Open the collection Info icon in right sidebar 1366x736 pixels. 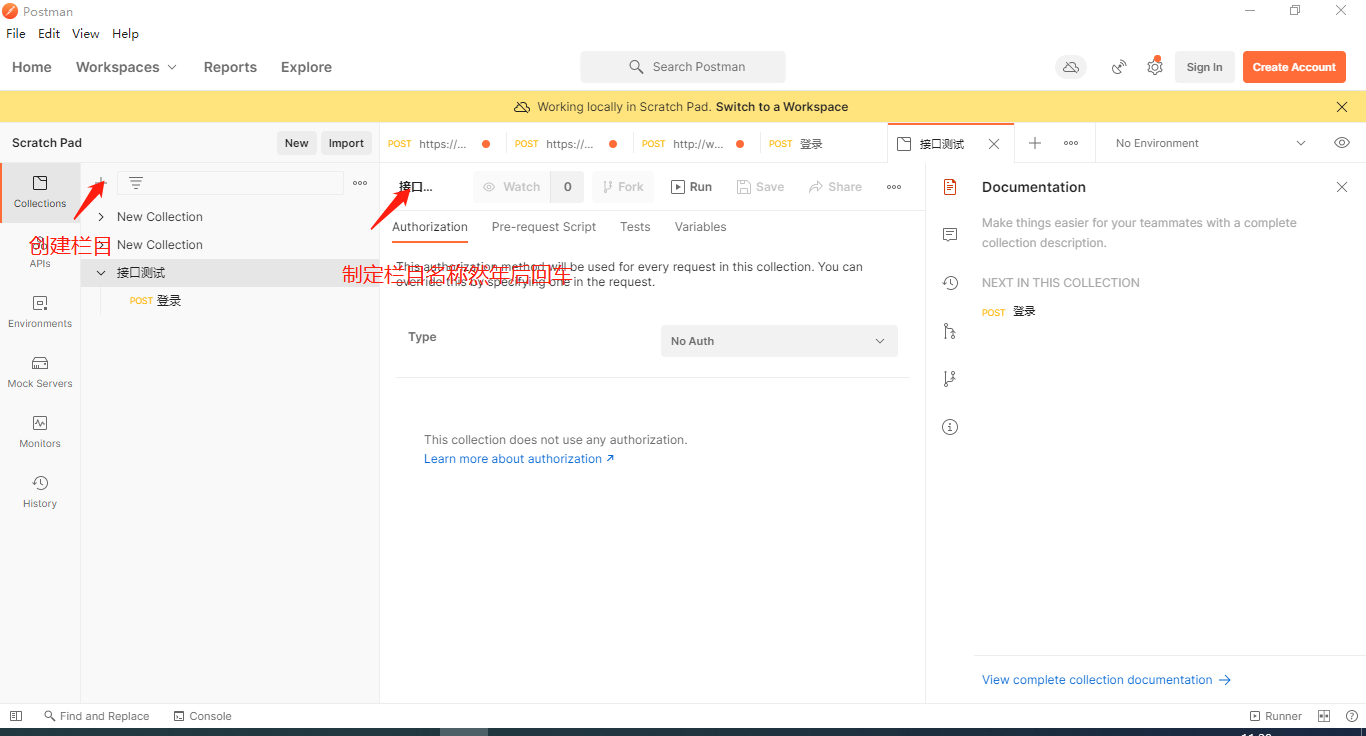(x=950, y=427)
